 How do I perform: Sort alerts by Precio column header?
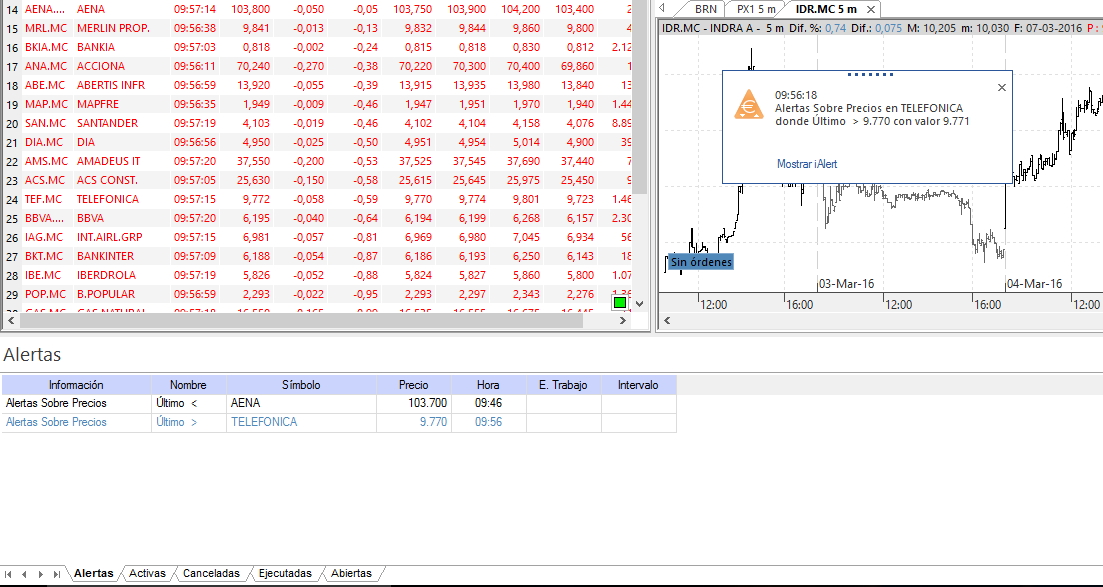(x=414, y=385)
